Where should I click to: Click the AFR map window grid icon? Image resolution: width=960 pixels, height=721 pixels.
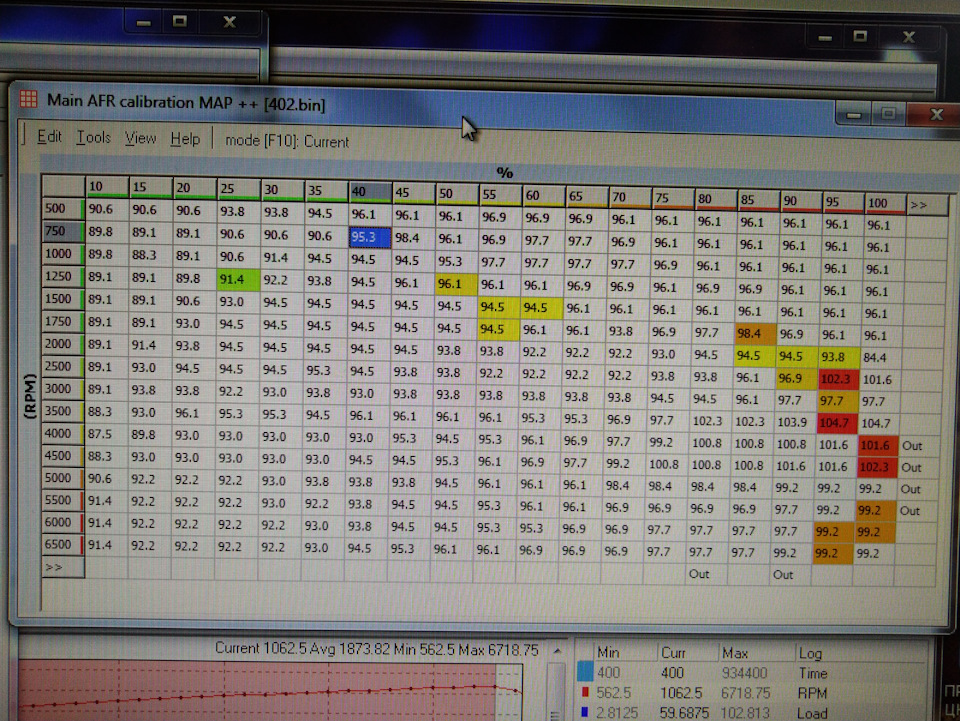28,99
